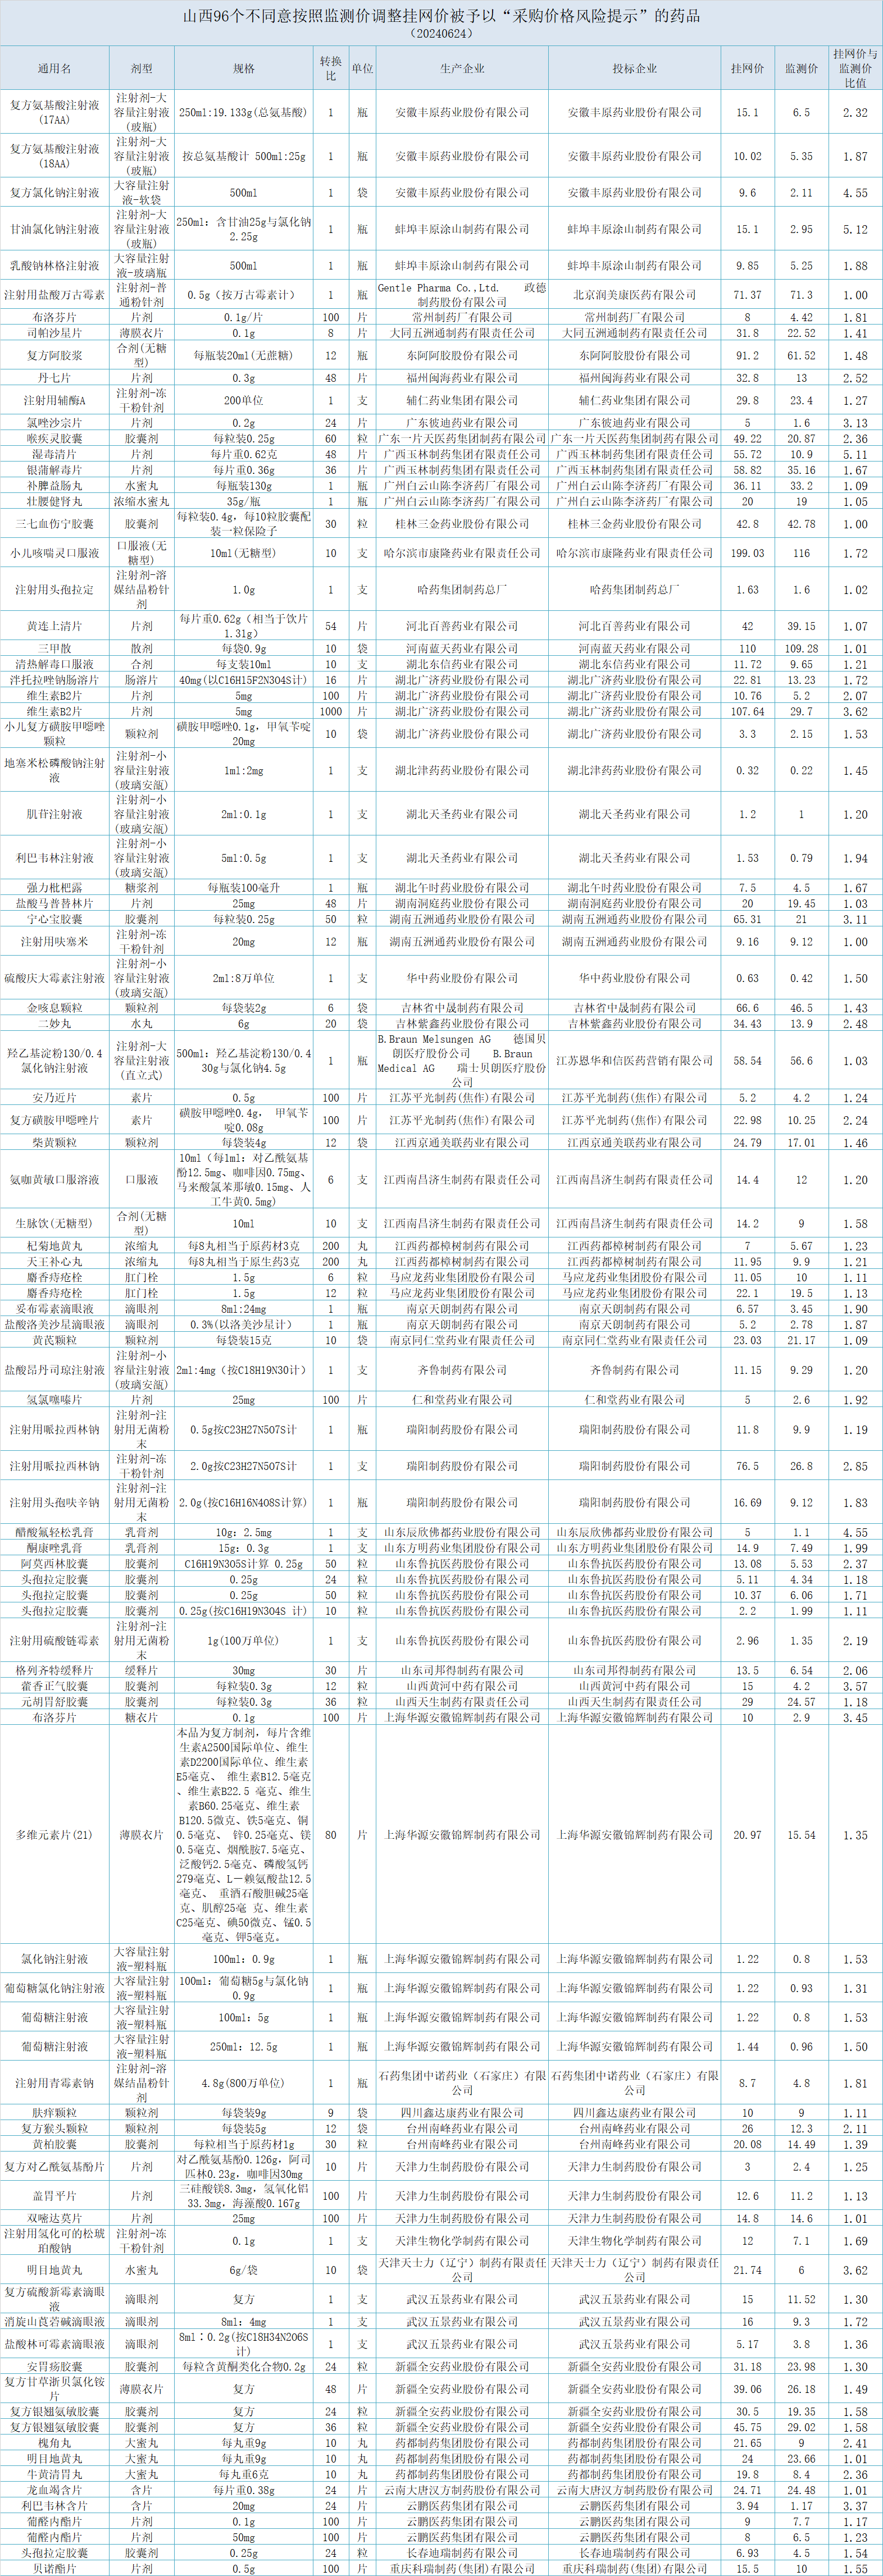
Task: Click listing price 199.03
Action: [x=747, y=553]
